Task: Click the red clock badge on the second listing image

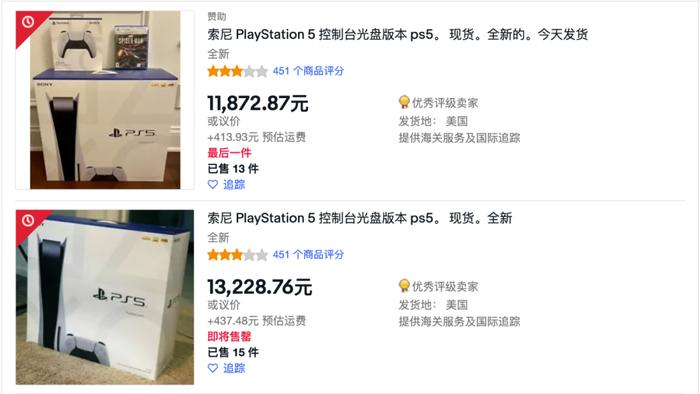Action: 28,220
